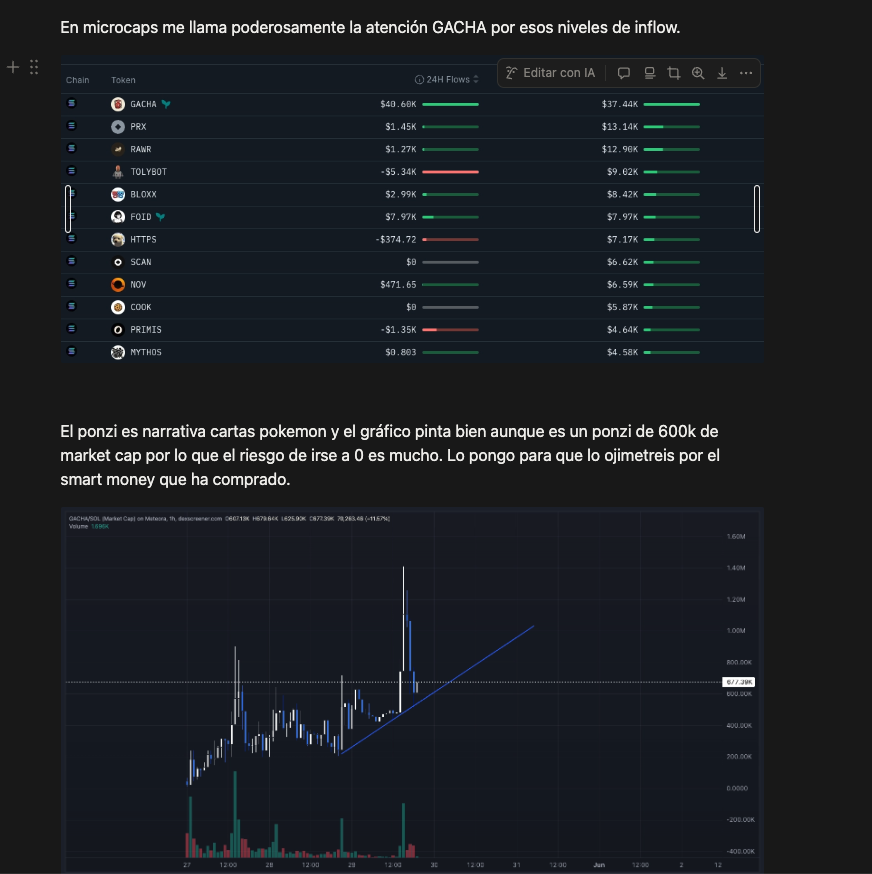
Task: Click the -$1.35K value in the PRIMIS row
Action: (398, 330)
